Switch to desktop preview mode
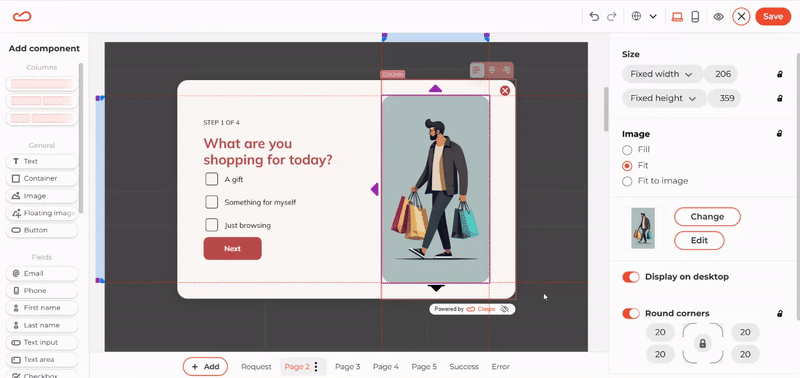Screen dimensions: 800x378 point(677,16)
